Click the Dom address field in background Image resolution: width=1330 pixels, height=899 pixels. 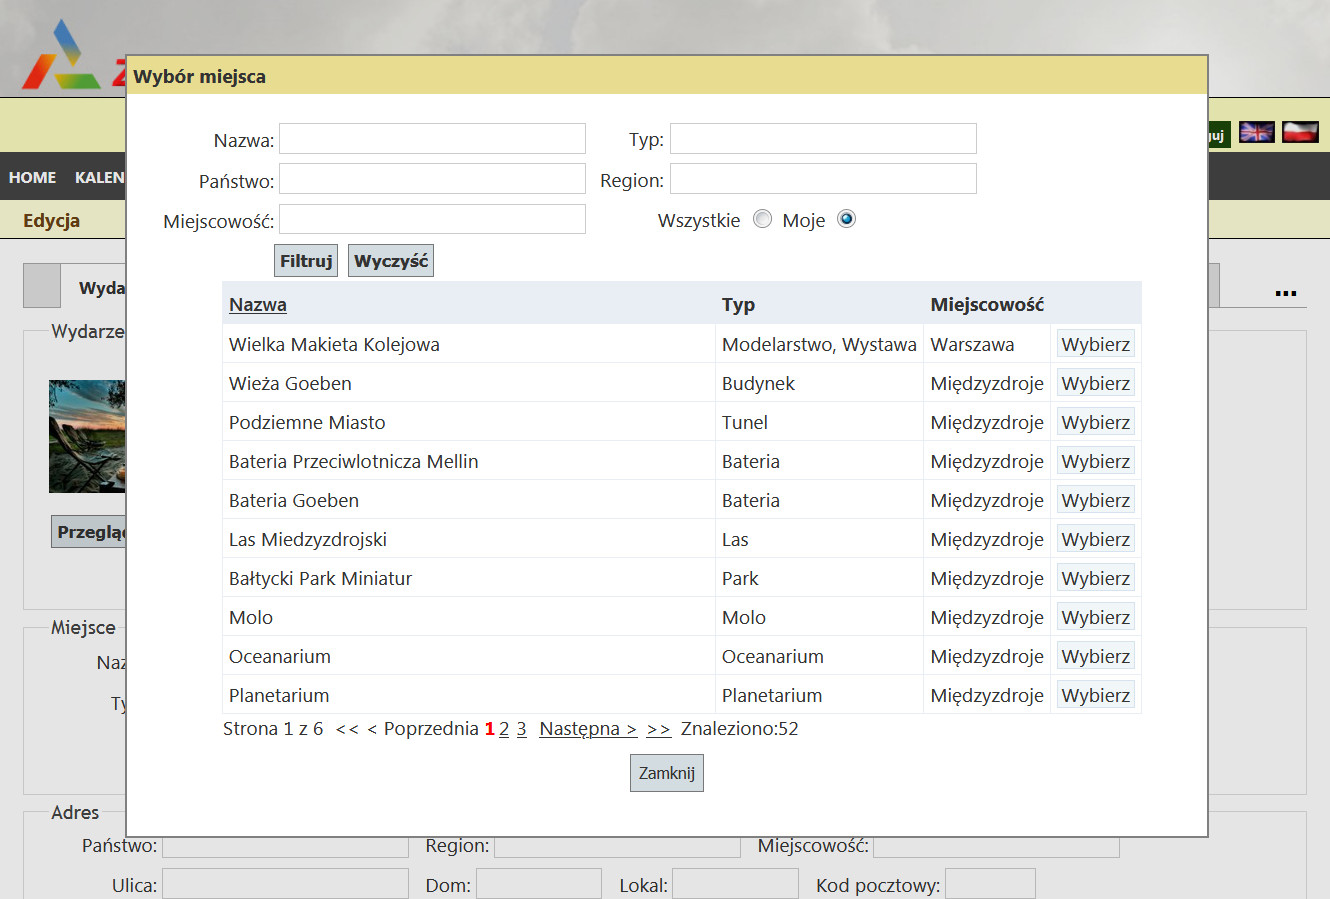point(539,884)
